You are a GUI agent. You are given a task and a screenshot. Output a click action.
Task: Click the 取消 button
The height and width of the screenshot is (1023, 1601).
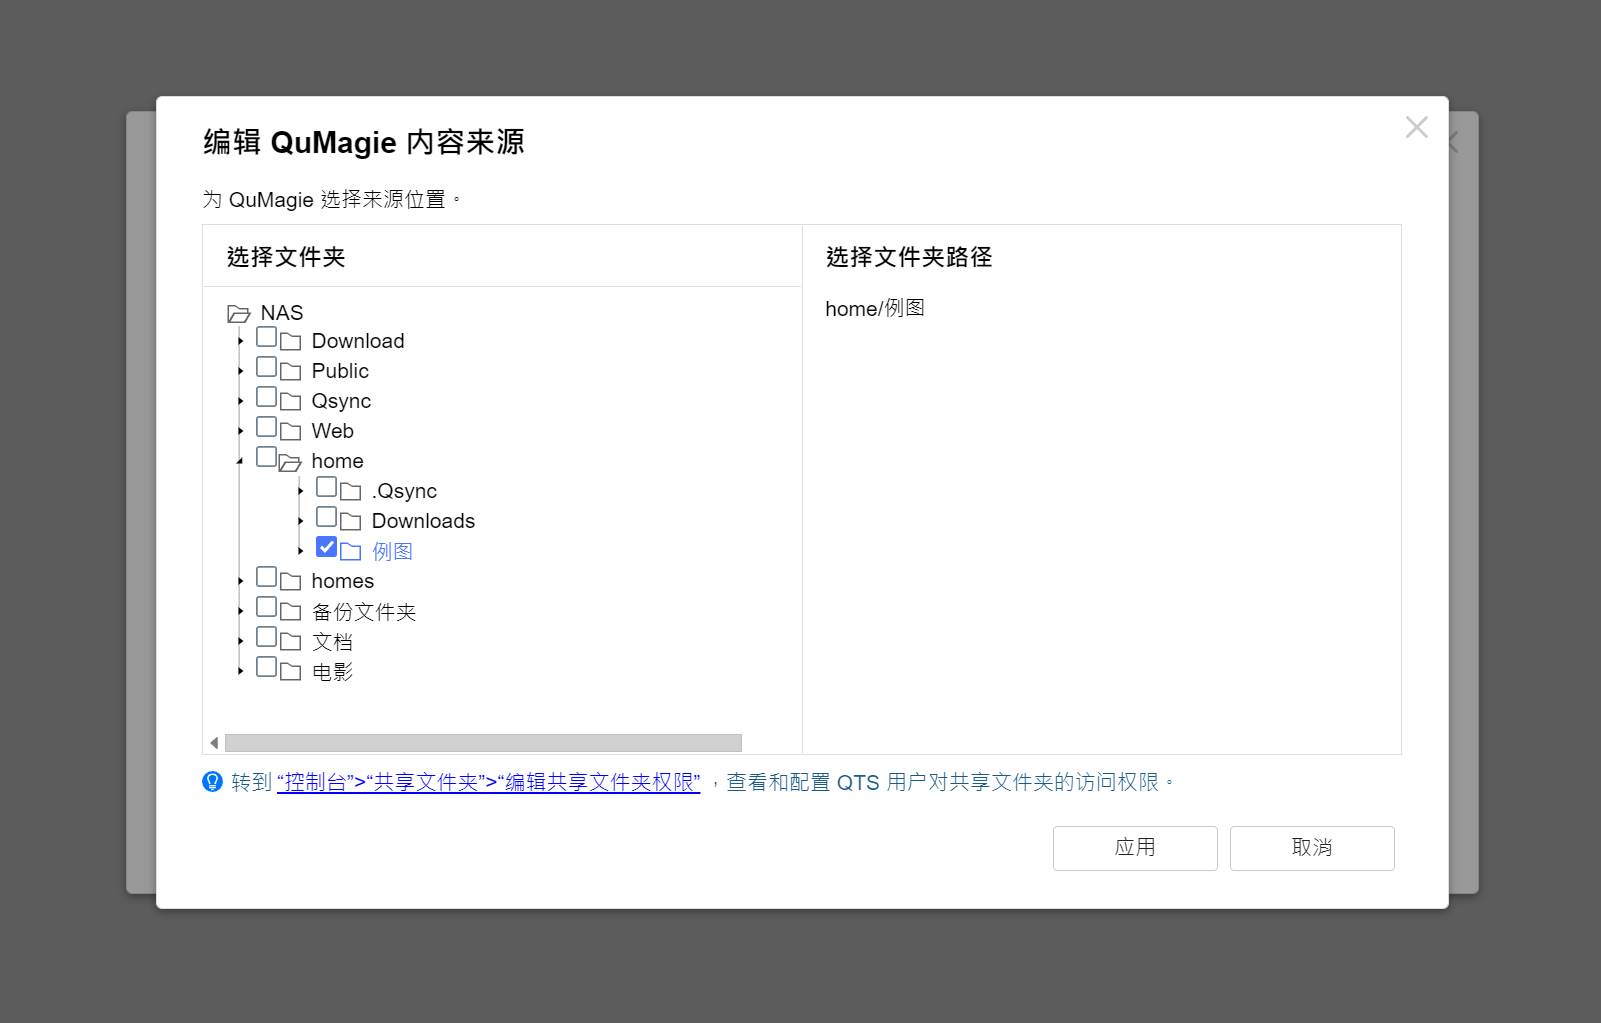pyautogui.click(x=1312, y=848)
